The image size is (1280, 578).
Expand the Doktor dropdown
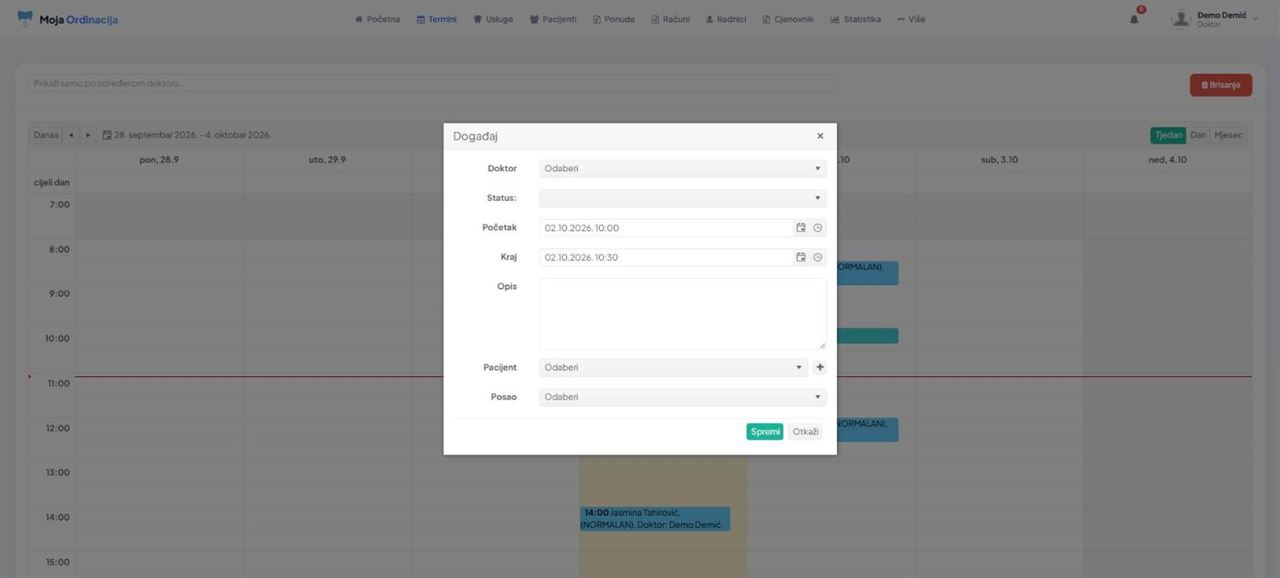[x=683, y=169]
